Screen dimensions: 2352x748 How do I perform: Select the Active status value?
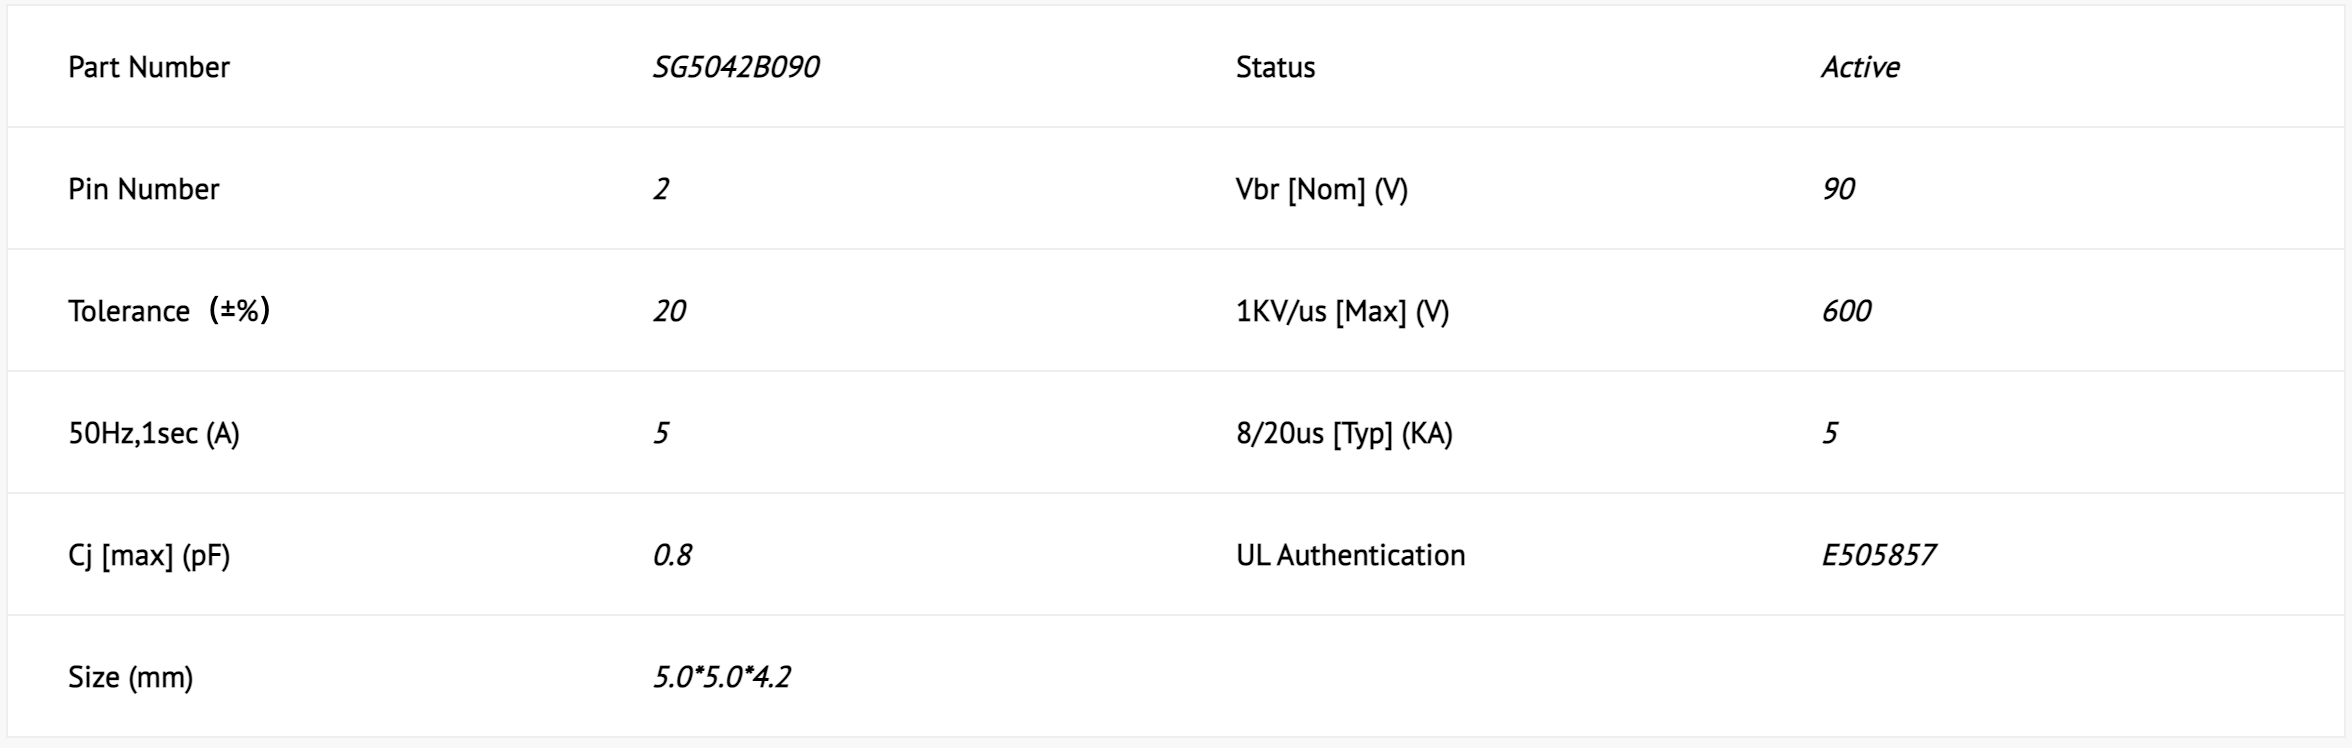click(x=1860, y=67)
